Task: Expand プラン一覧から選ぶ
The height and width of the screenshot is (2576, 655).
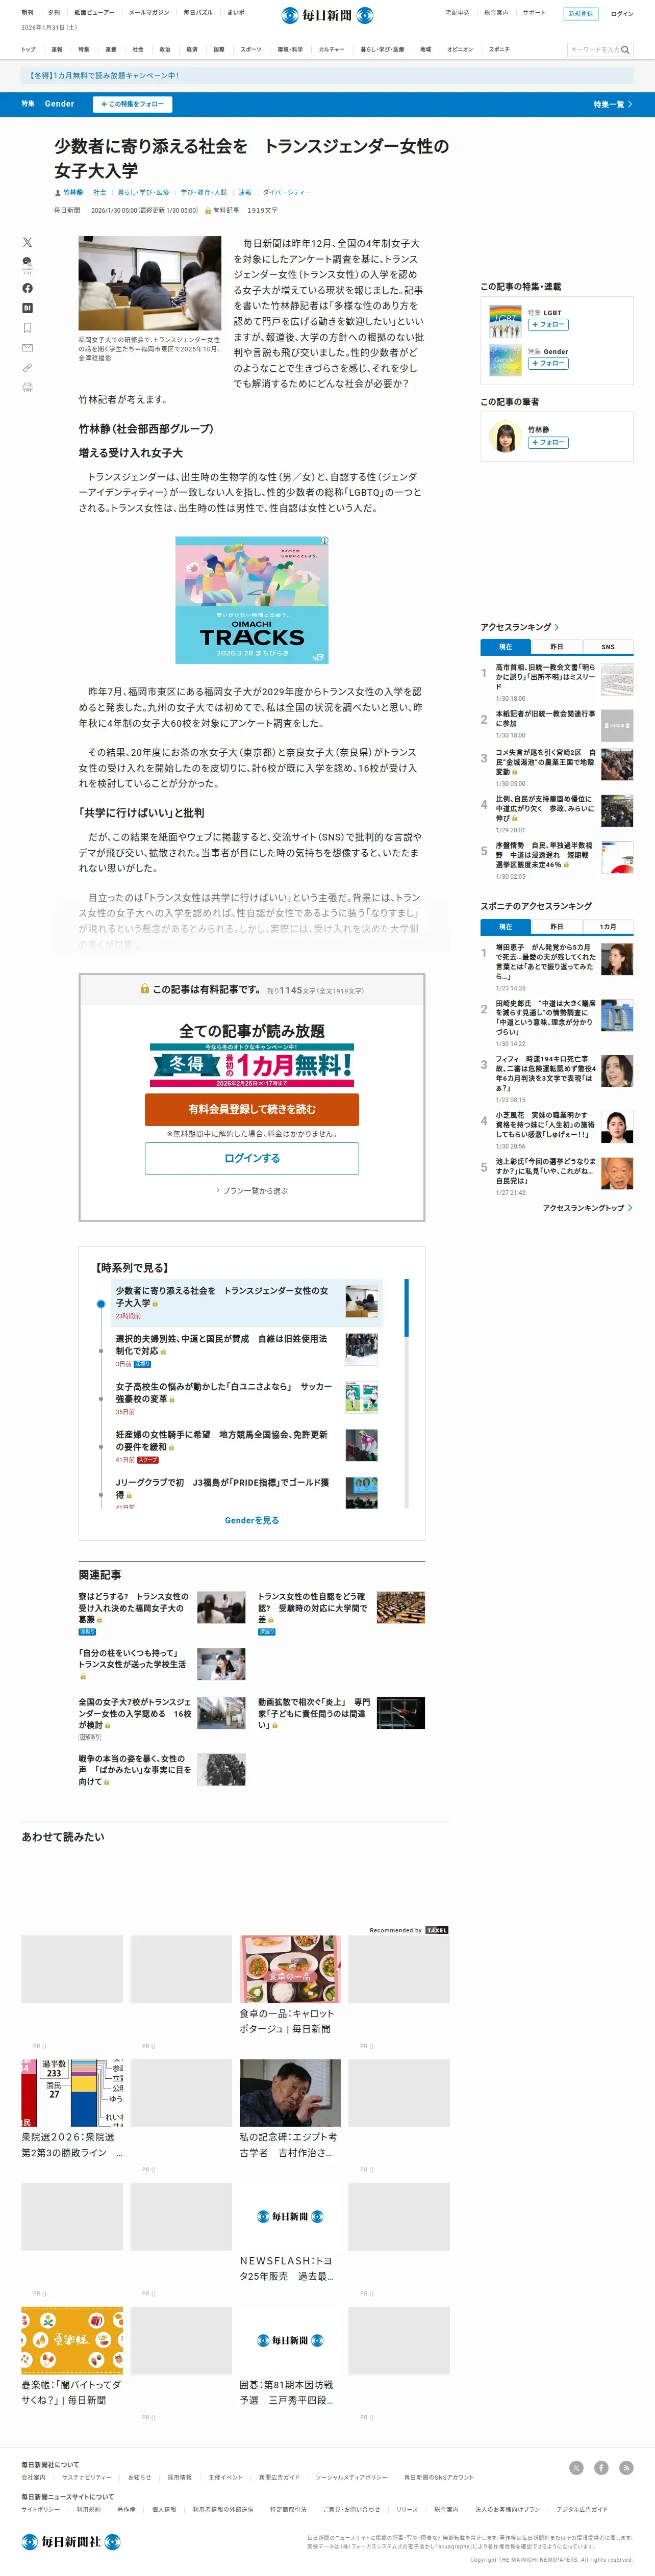Action: [252, 1191]
